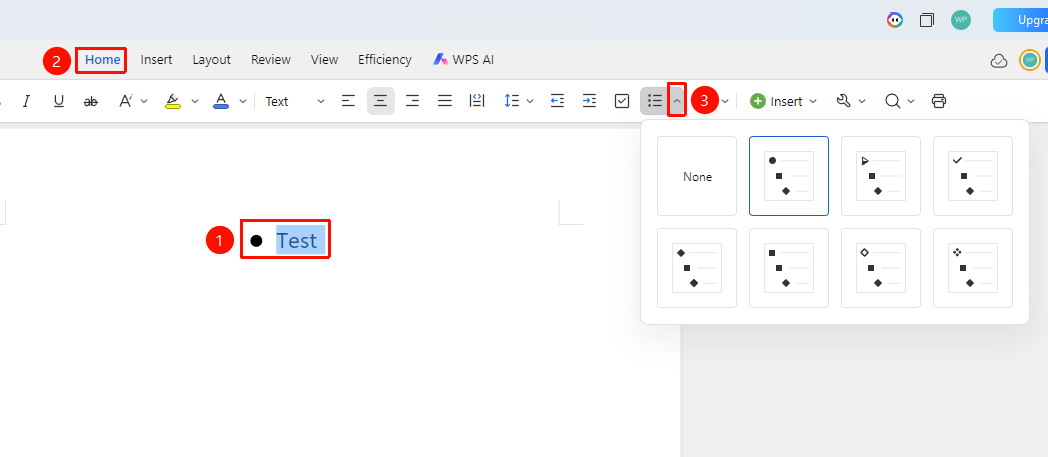This screenshot has width=1048, height=457.
Task: Underline the selected text
Action: coord(59,101)
